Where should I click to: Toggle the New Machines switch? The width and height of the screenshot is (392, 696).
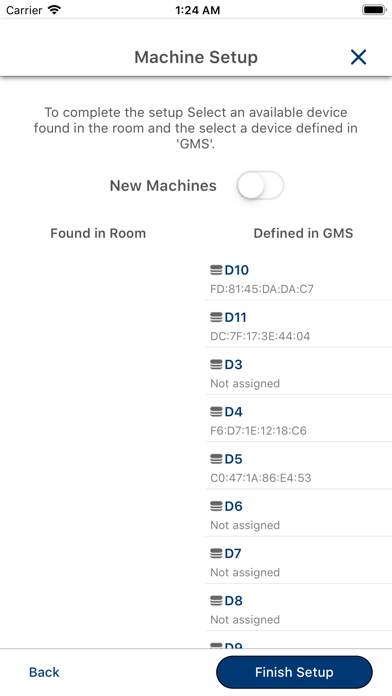click(260, 186)
